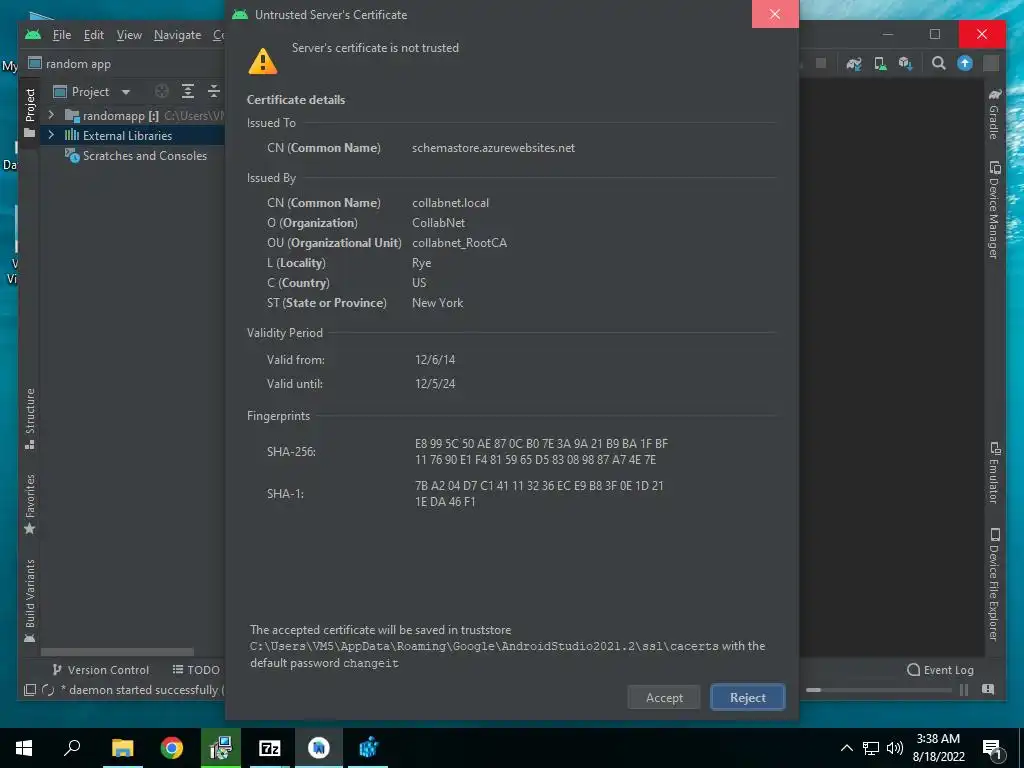Click the blue update arrow icon
Image resolution: width=1024 pixels, height=768 pixels.
pyautogui.click(x=965, y=63)
